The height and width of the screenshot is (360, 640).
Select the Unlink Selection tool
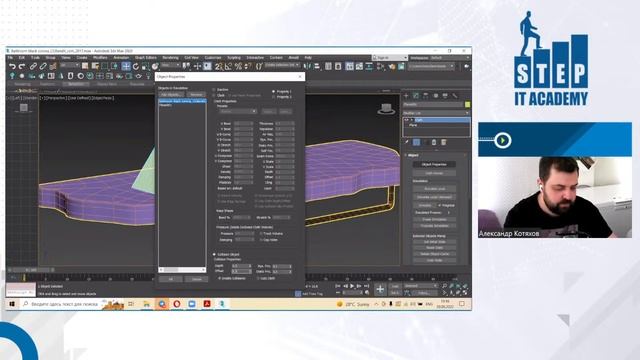pyautogui.click(x=43, y=66)
